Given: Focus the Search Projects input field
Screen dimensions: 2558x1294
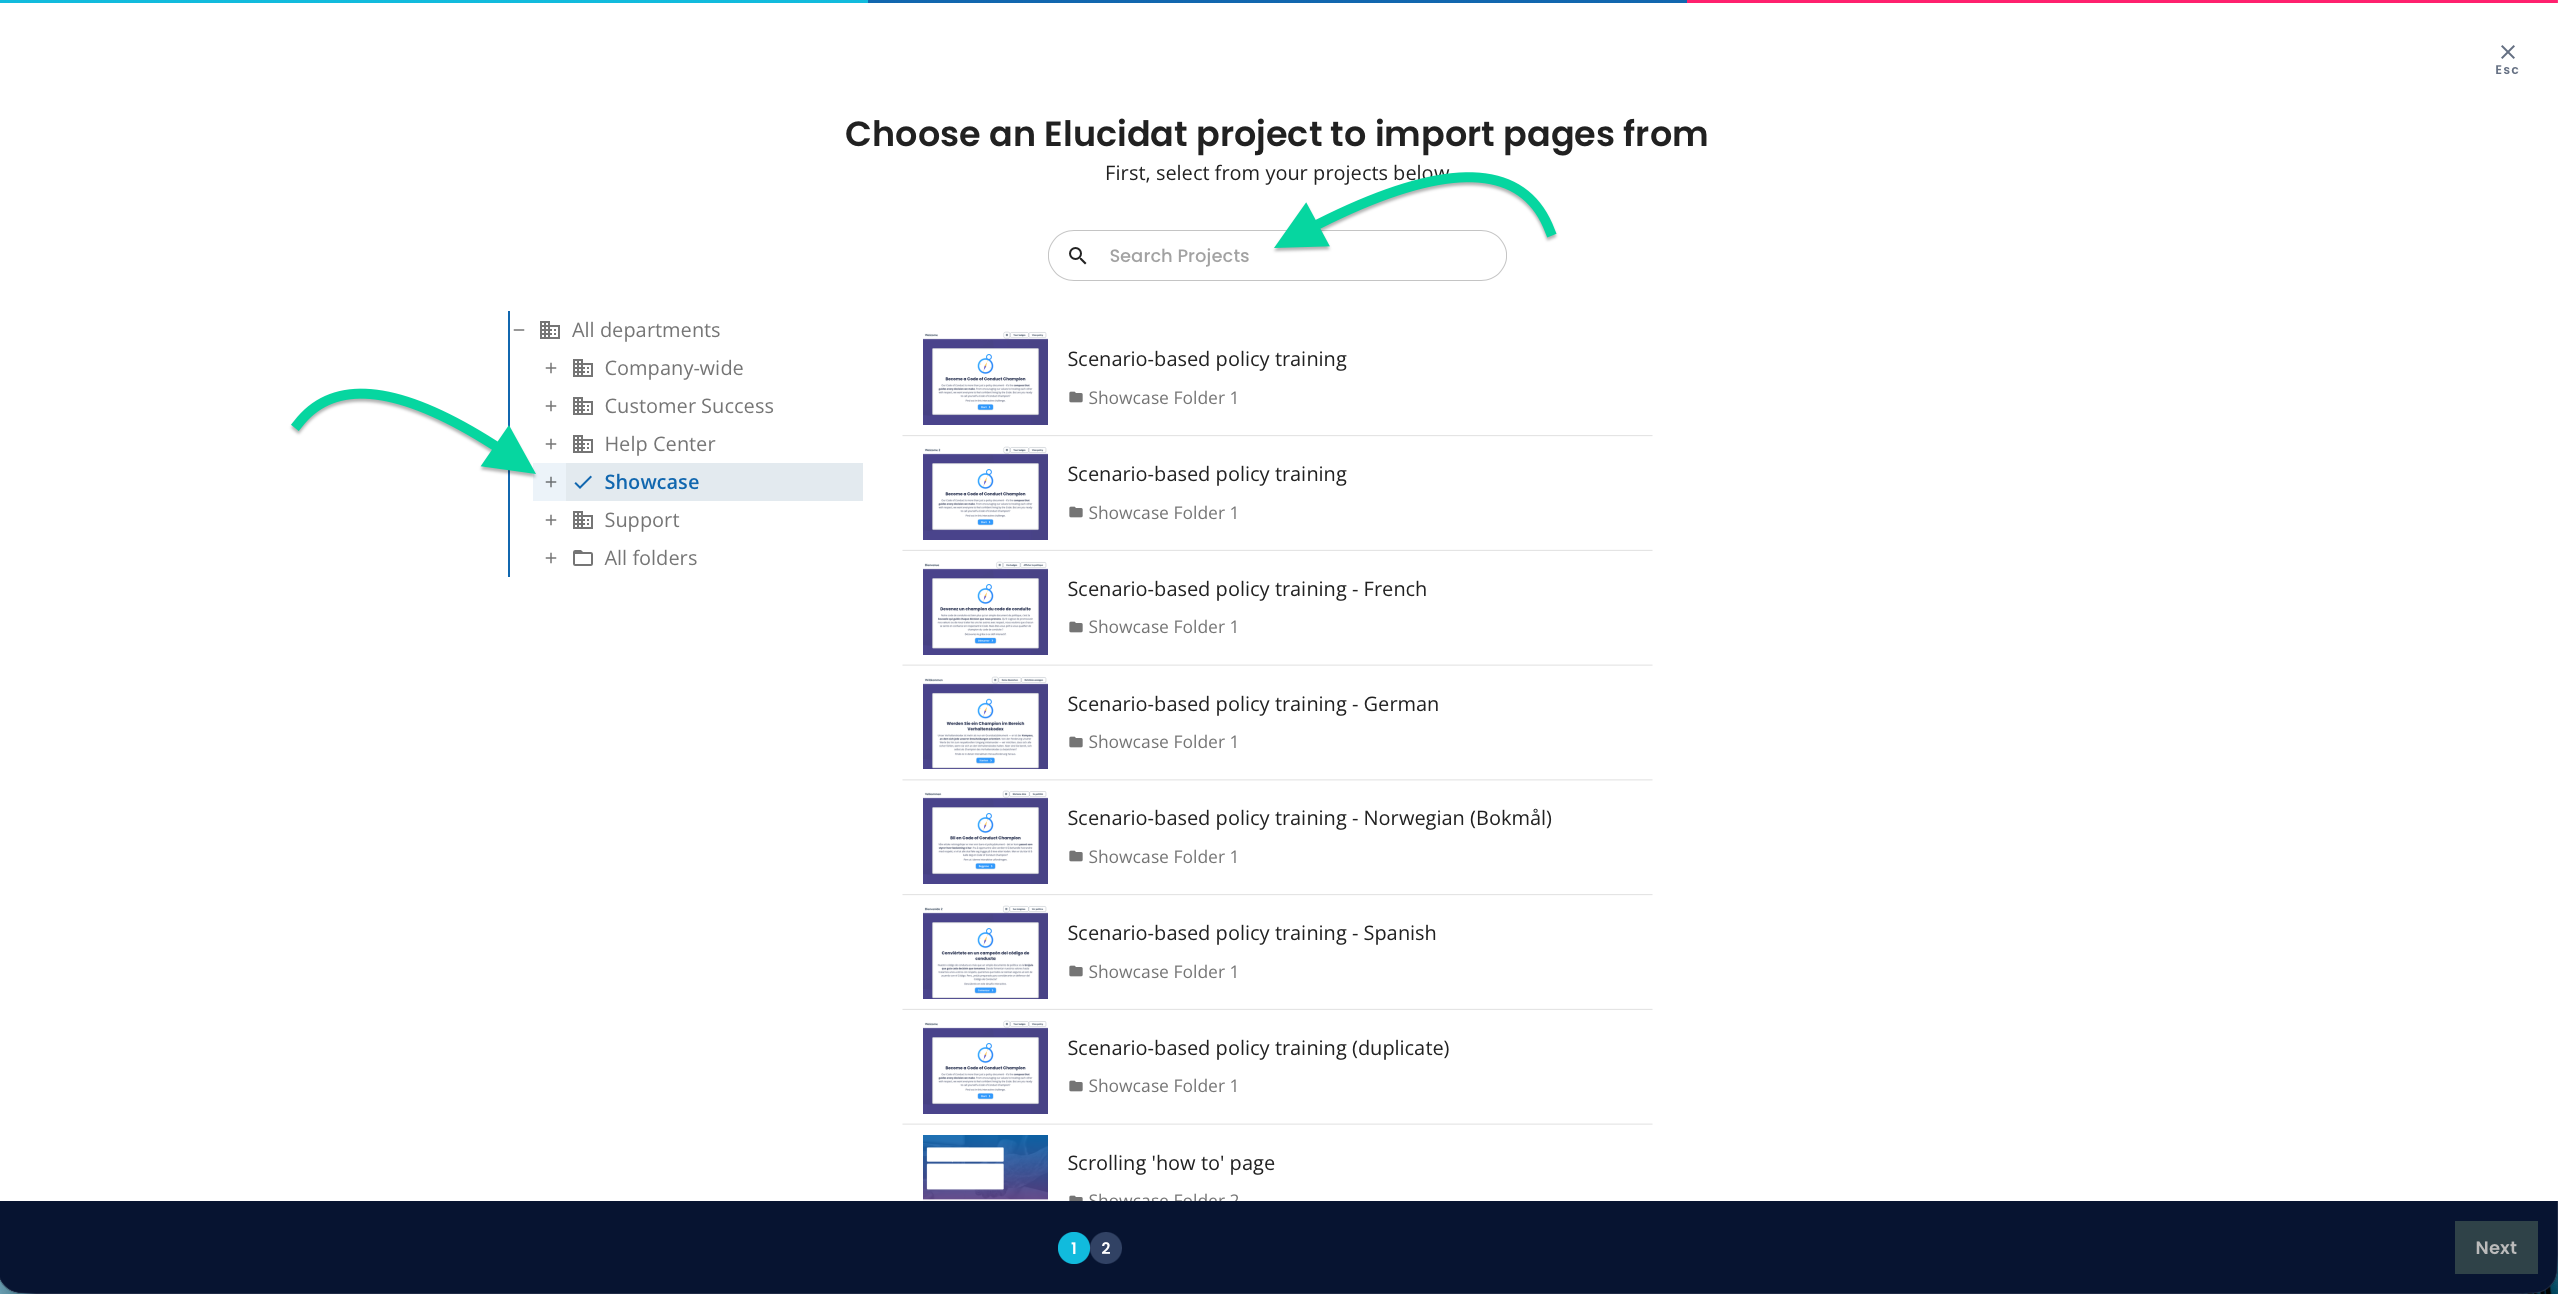Looking at the screenshot, I should pos(1277,256).
